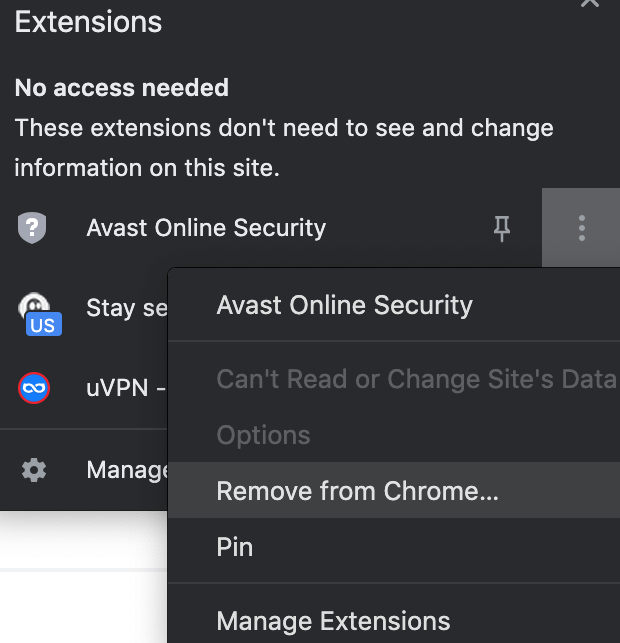Screen dimensions: 620x643
Task: Click the greyed-out Options menu entry
Action: 263,435
